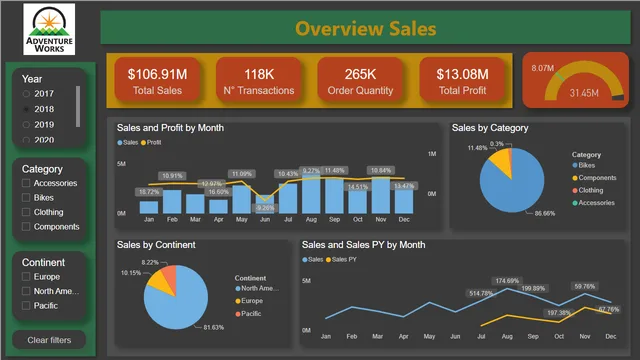Click the Clothing legend entry in Sales by Category
The width and height of the screenshot is (640, 360).
[x=588, y=191]
